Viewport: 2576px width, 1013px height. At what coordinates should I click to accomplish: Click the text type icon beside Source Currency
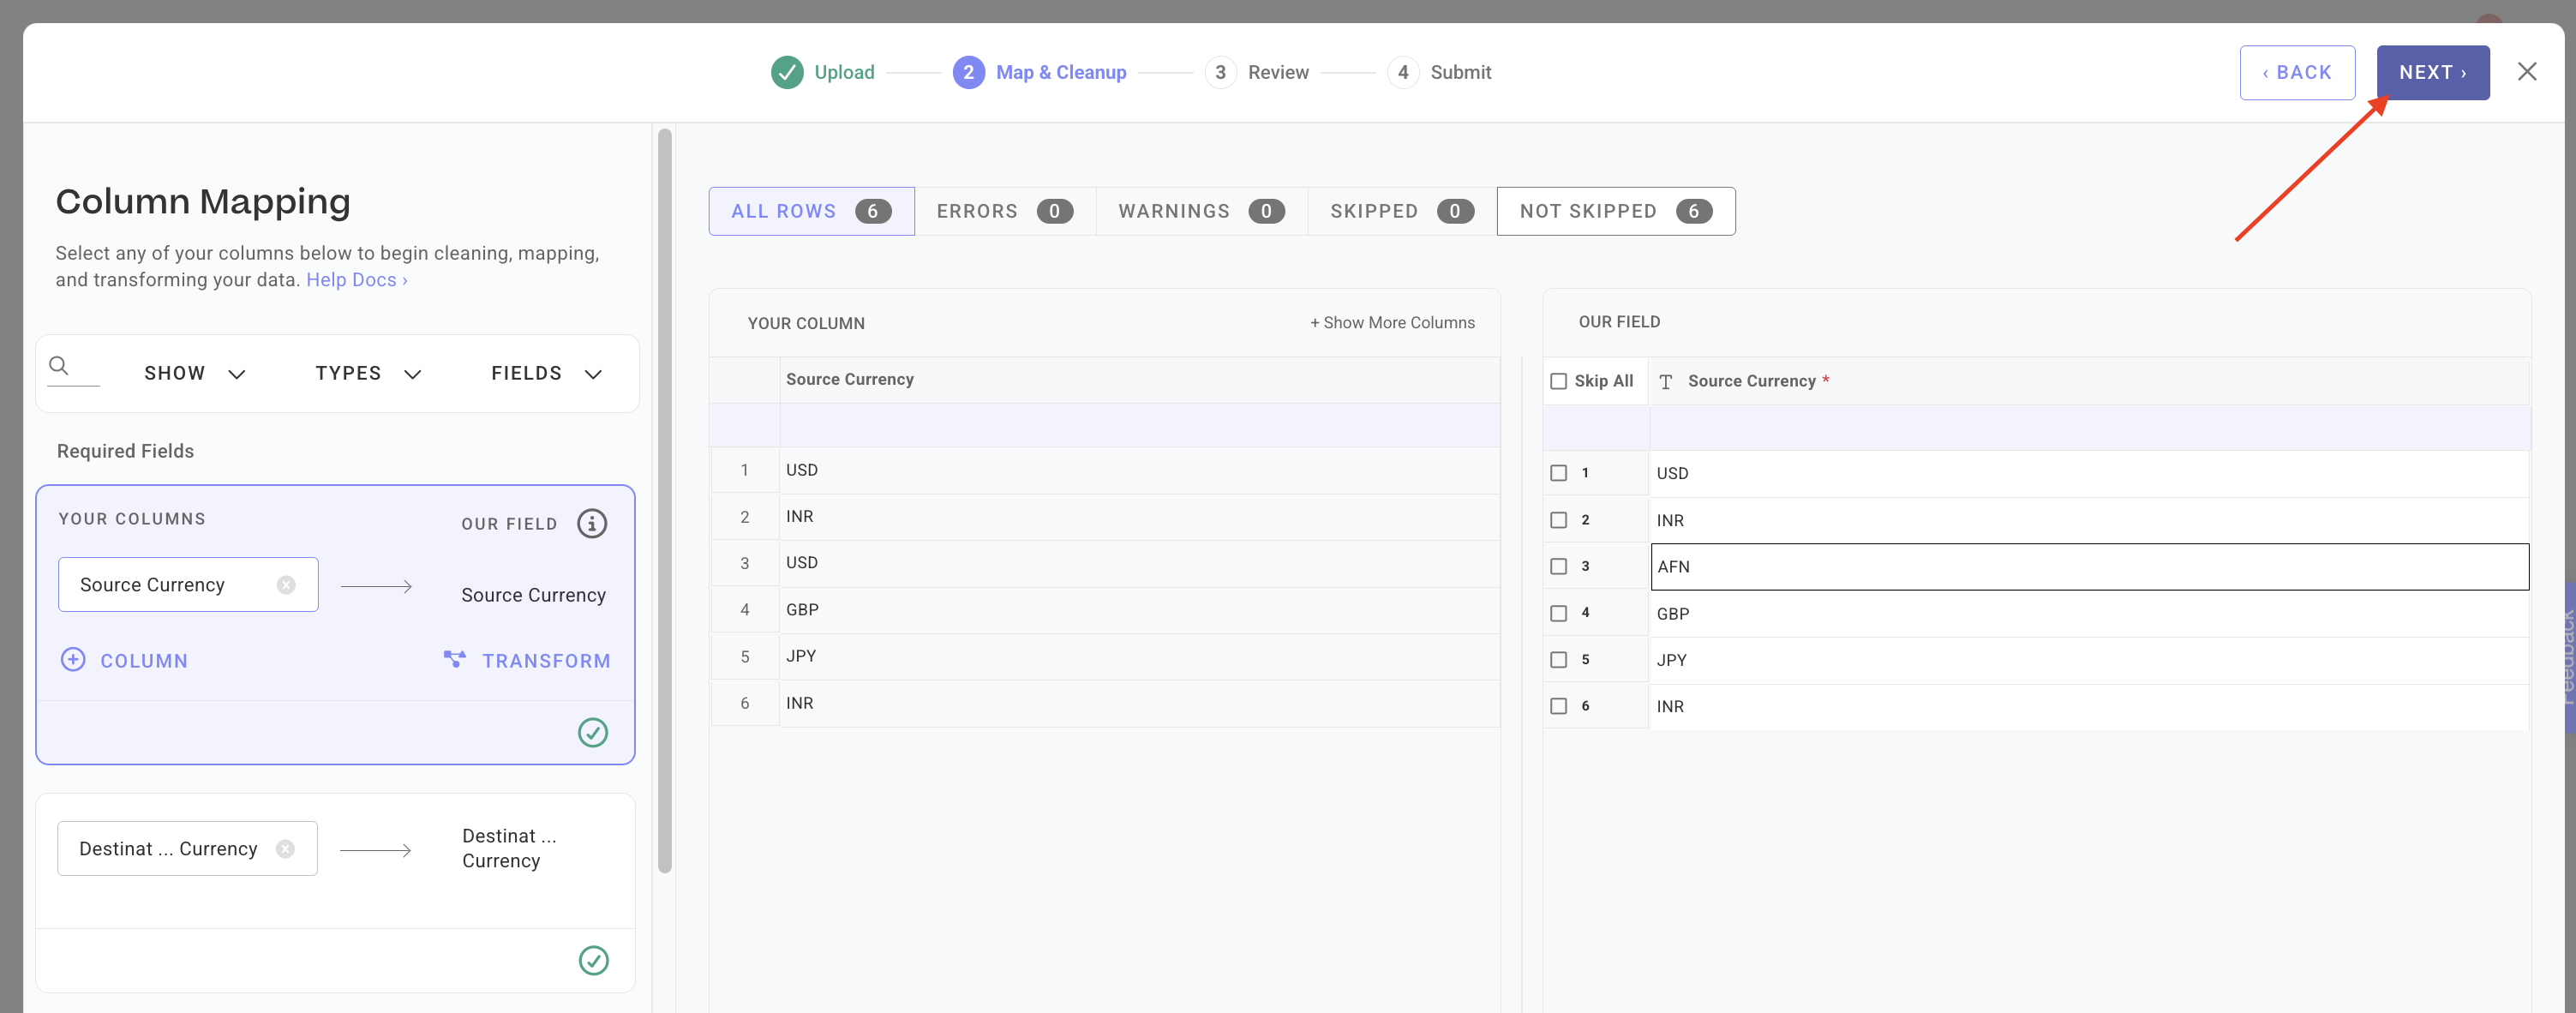pyautogui.click(x=1665, y=382)
